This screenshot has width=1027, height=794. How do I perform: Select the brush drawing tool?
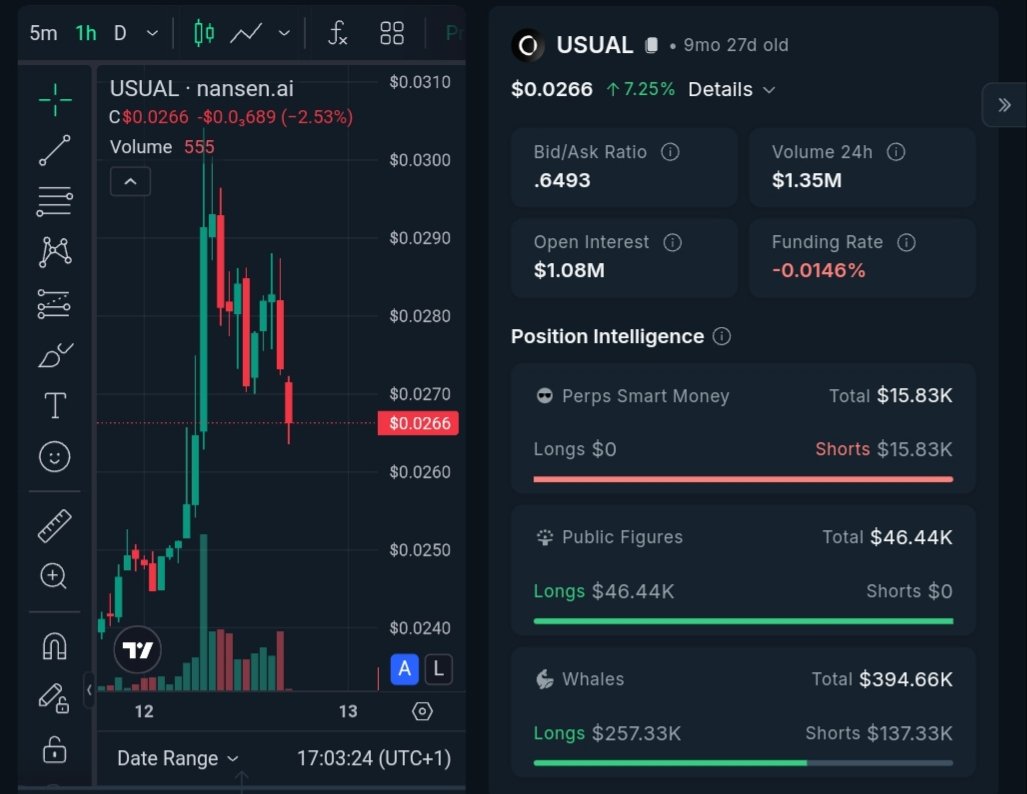click(55, 354)
